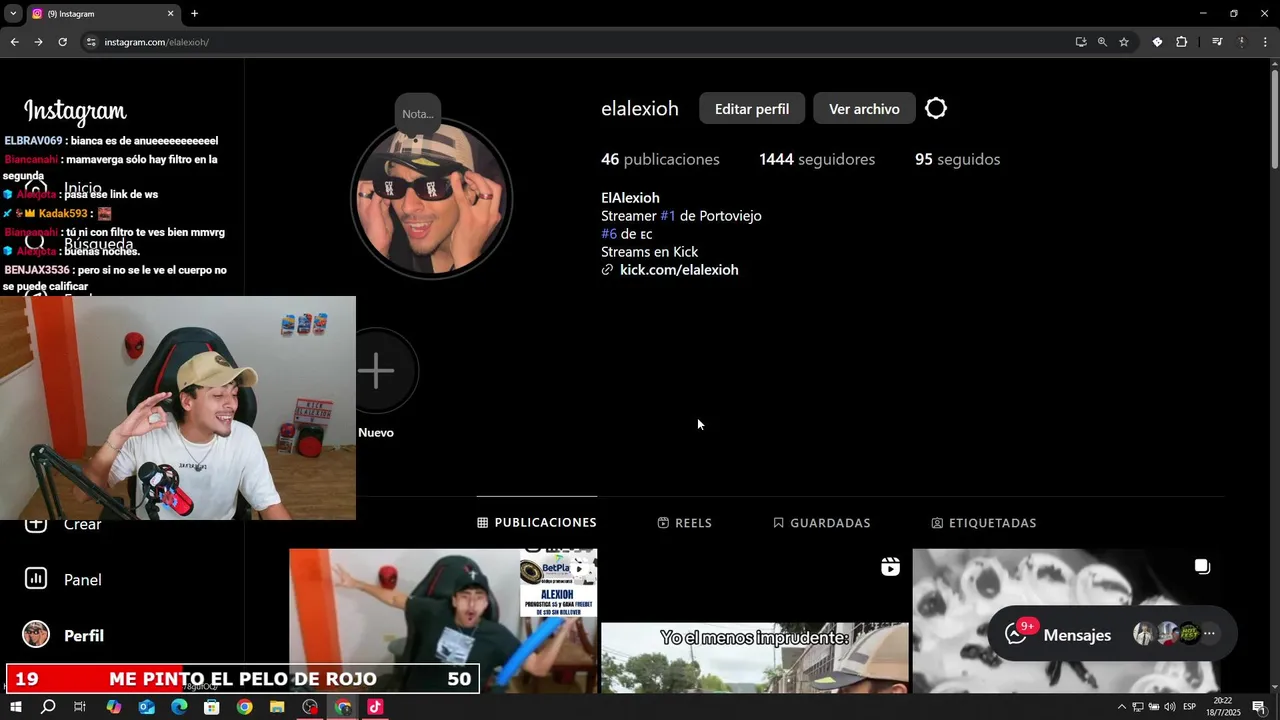The image size is (1280, 720).
Task: Switch to the GUARDADAS tab
Action: pyautogui.click(x=822, y=523)
